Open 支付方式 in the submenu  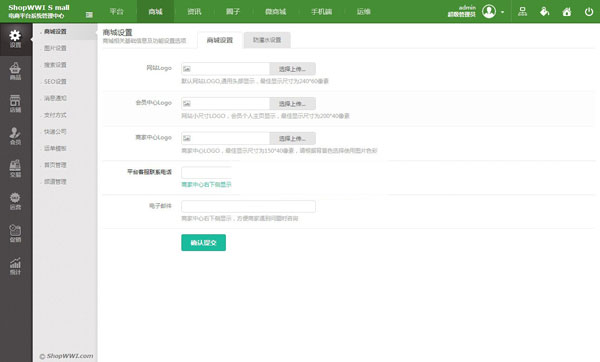pos(55,115)
